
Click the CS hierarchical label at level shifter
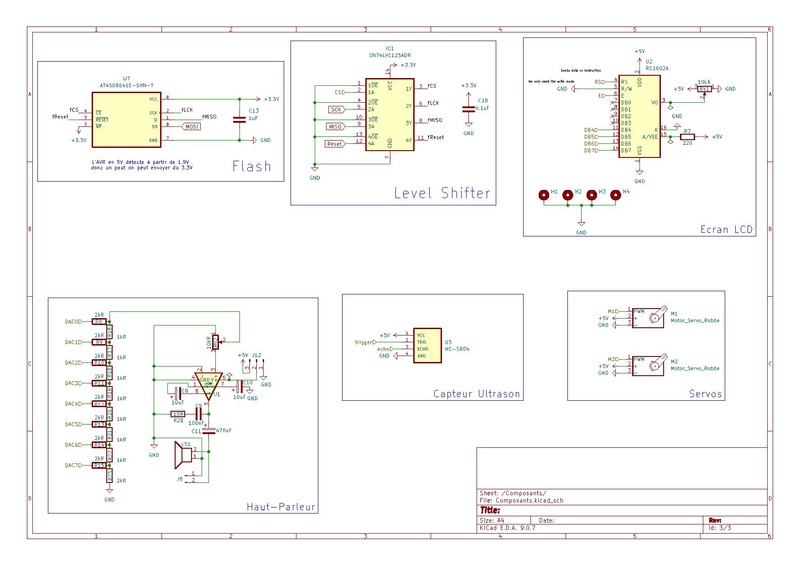[340, 92]
